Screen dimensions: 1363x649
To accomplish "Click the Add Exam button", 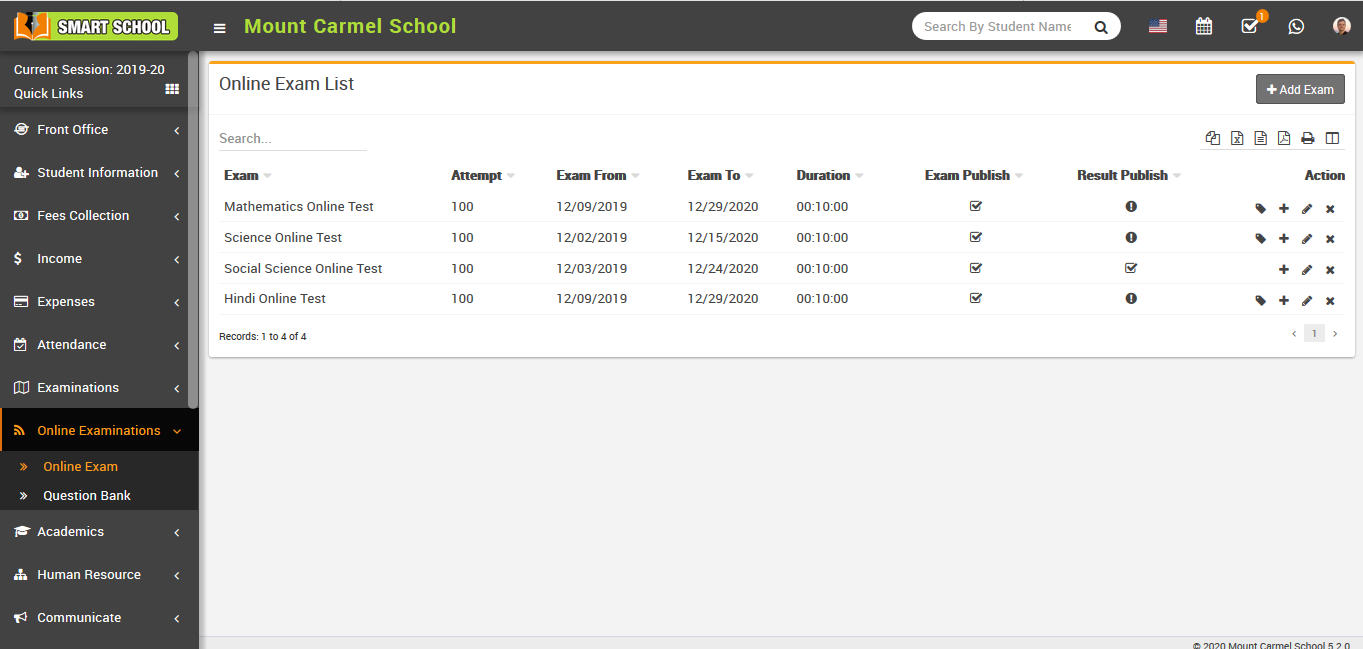I will (x=1300, y=89).
